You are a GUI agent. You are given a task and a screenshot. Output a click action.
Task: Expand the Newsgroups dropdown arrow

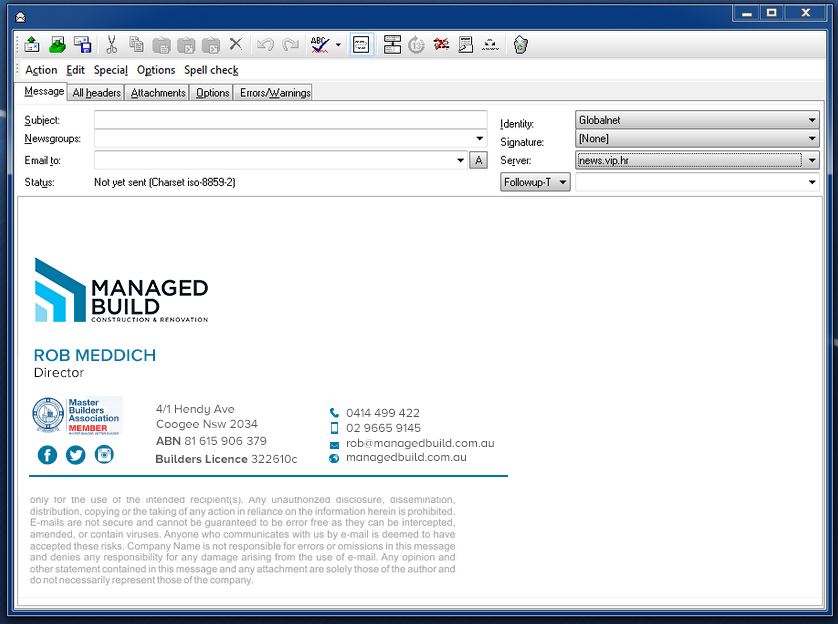pyautogui.click(x=480, y=138)
